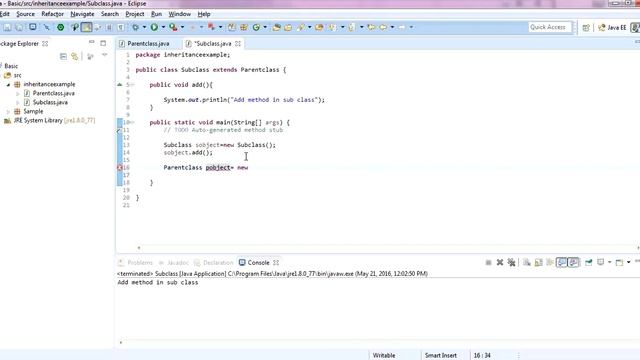Image resolution: width=640 pixels, height=360 pixels.
Task: Open the Debug button dropdown arrow
Action: pyautogui.click(x=144, y=27)
